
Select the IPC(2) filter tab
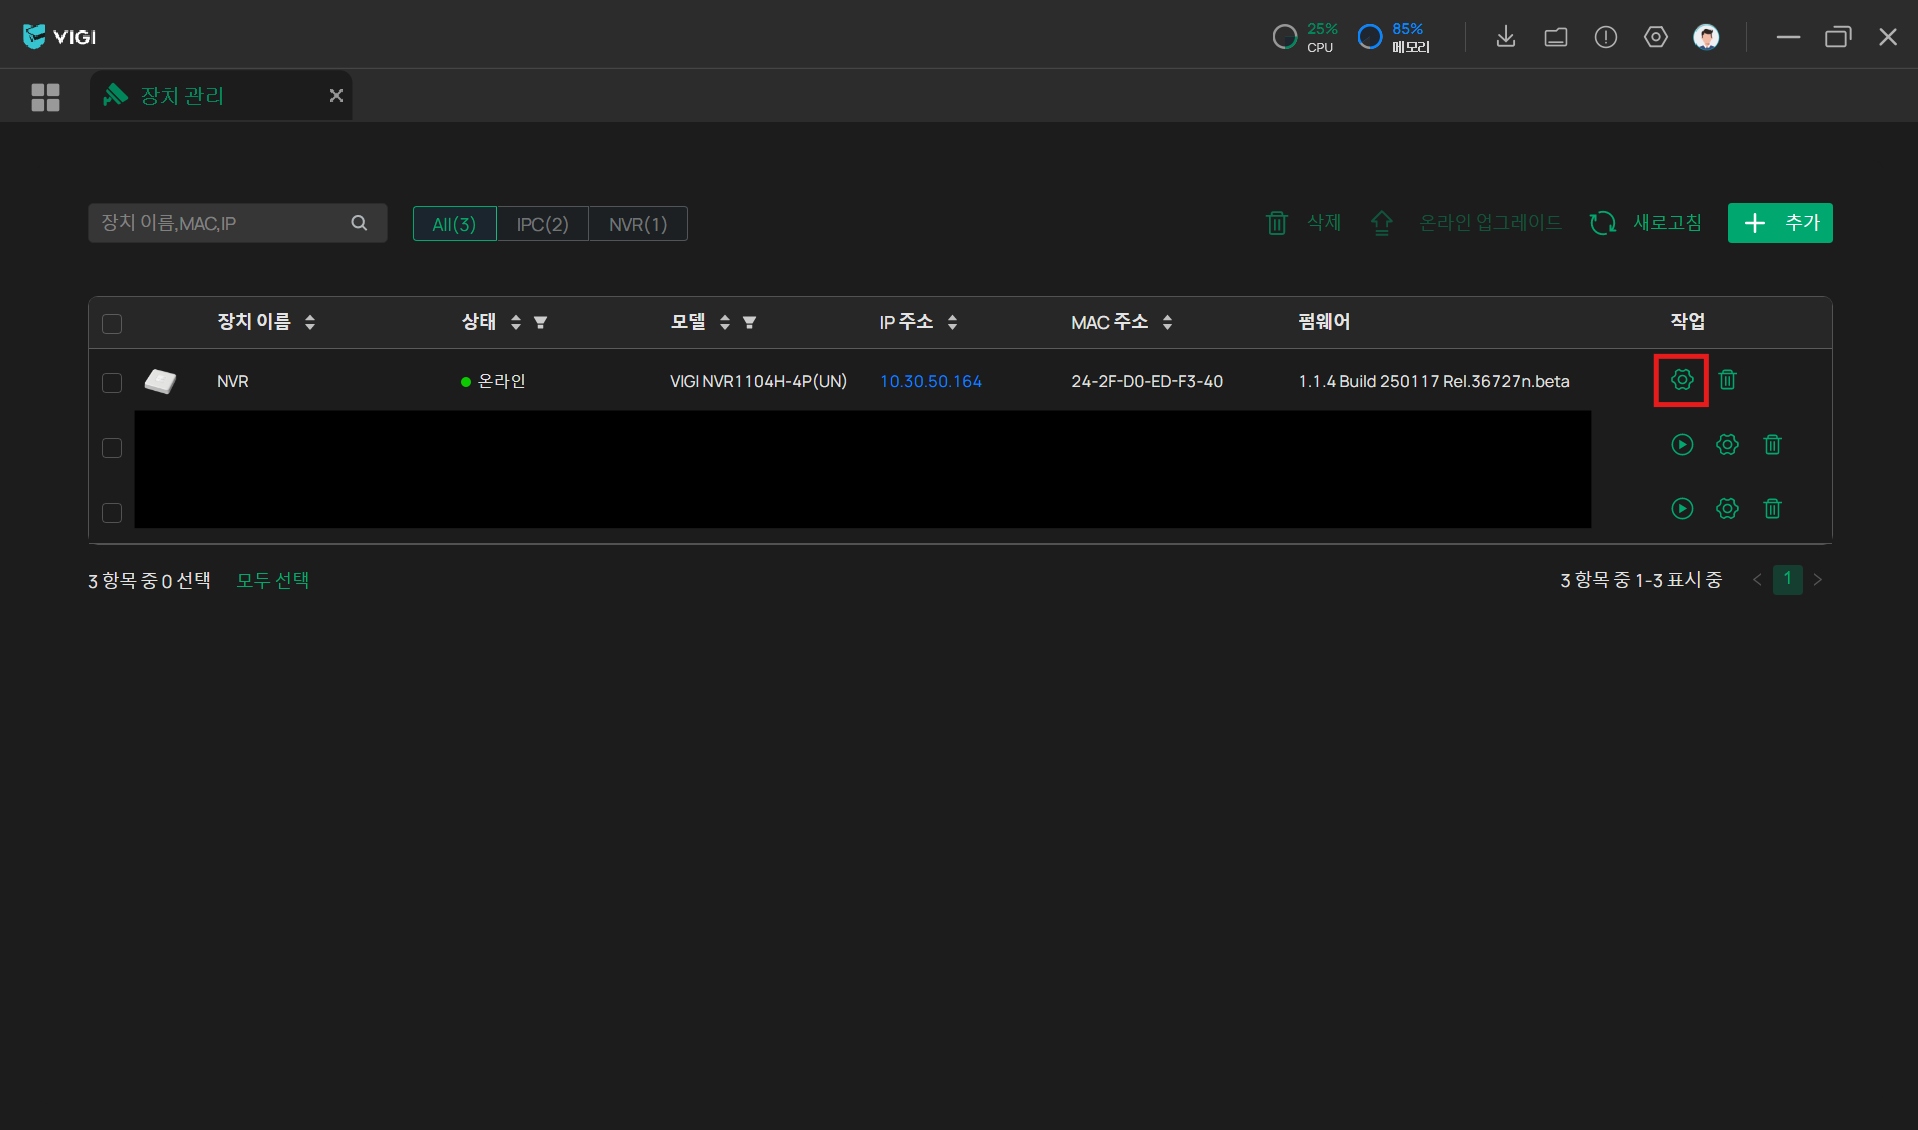click(x=542, y=224)
